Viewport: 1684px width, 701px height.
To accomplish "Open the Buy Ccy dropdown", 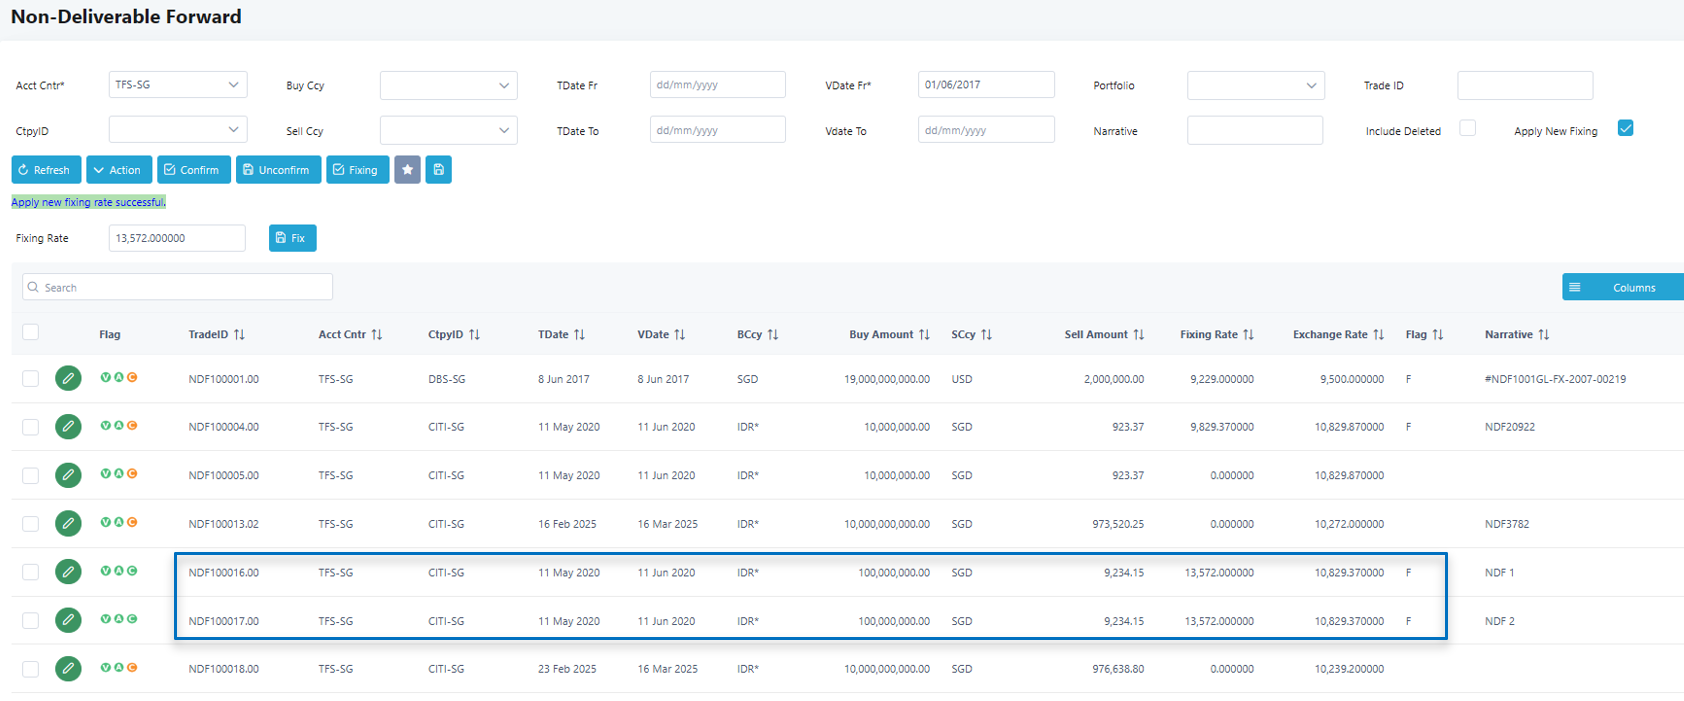I will point(448,86).
